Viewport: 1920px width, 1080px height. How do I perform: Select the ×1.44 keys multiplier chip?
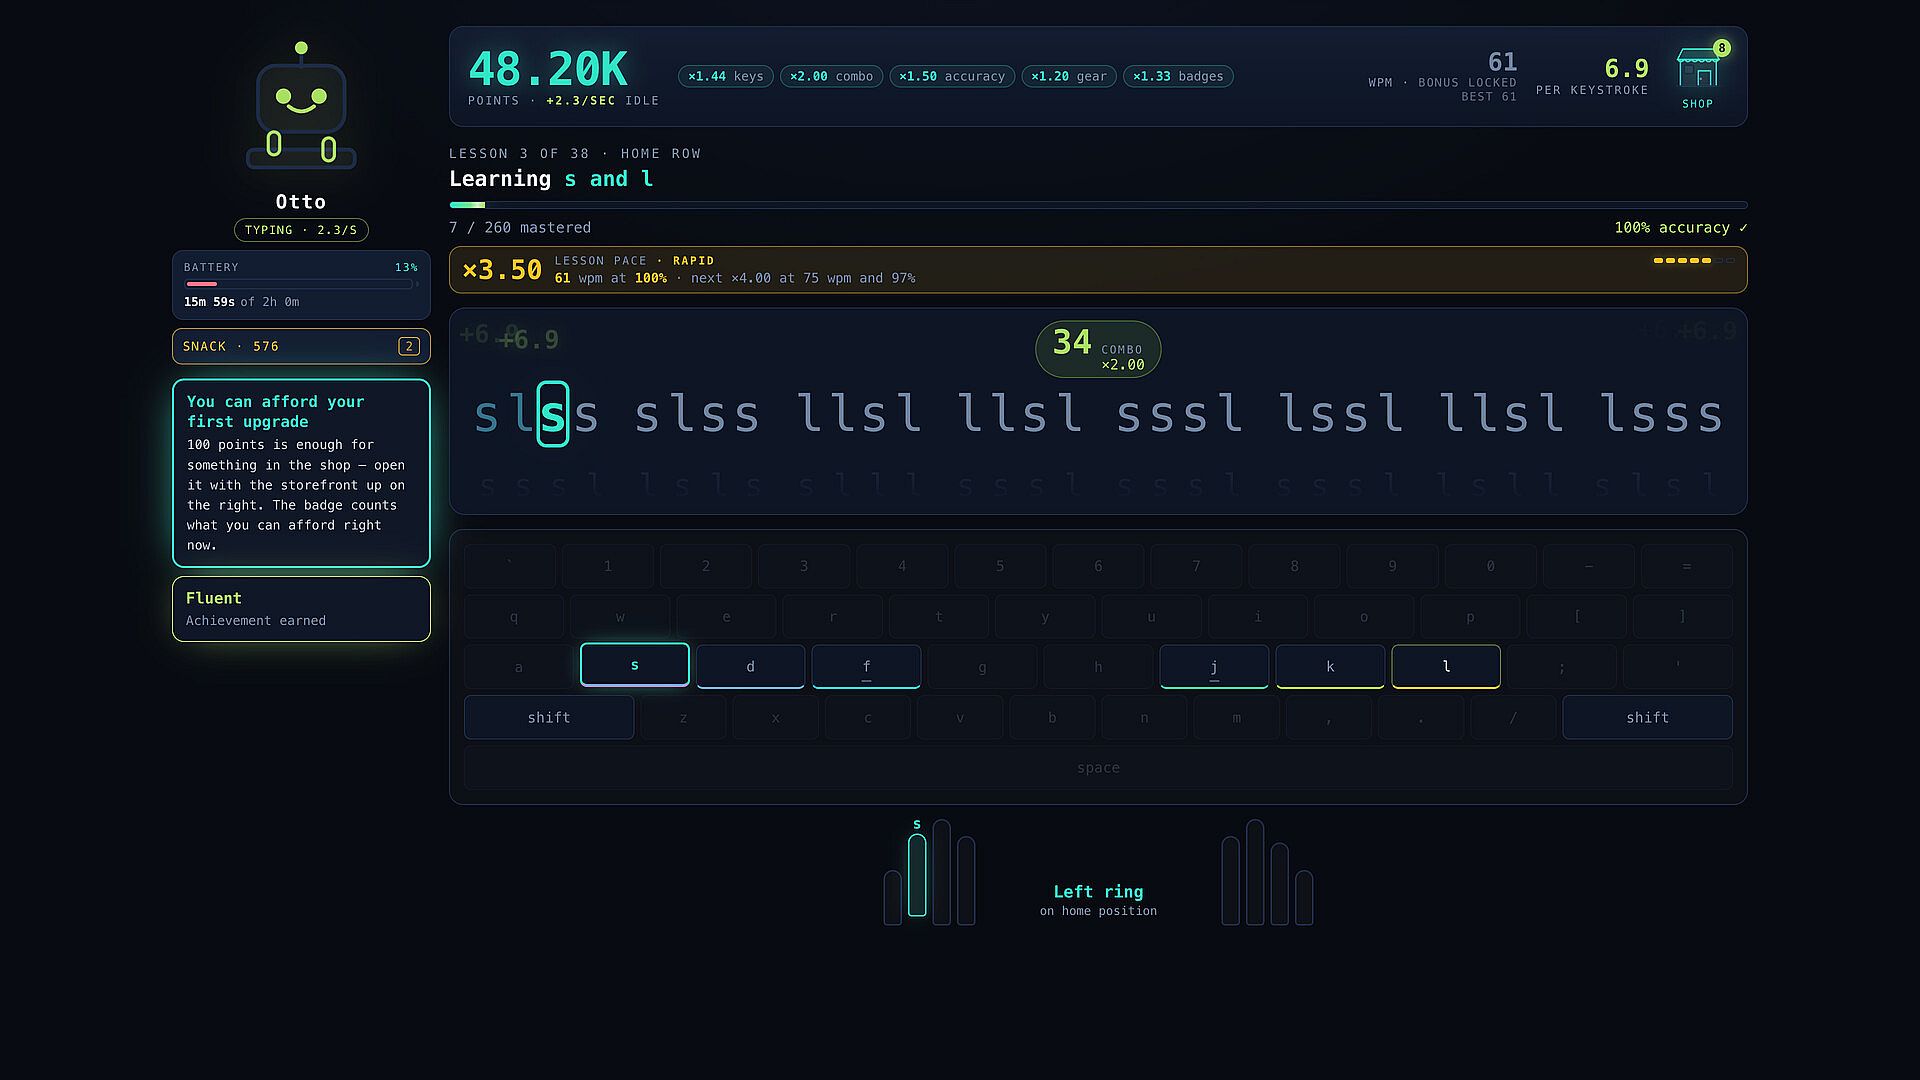(725, 76)
